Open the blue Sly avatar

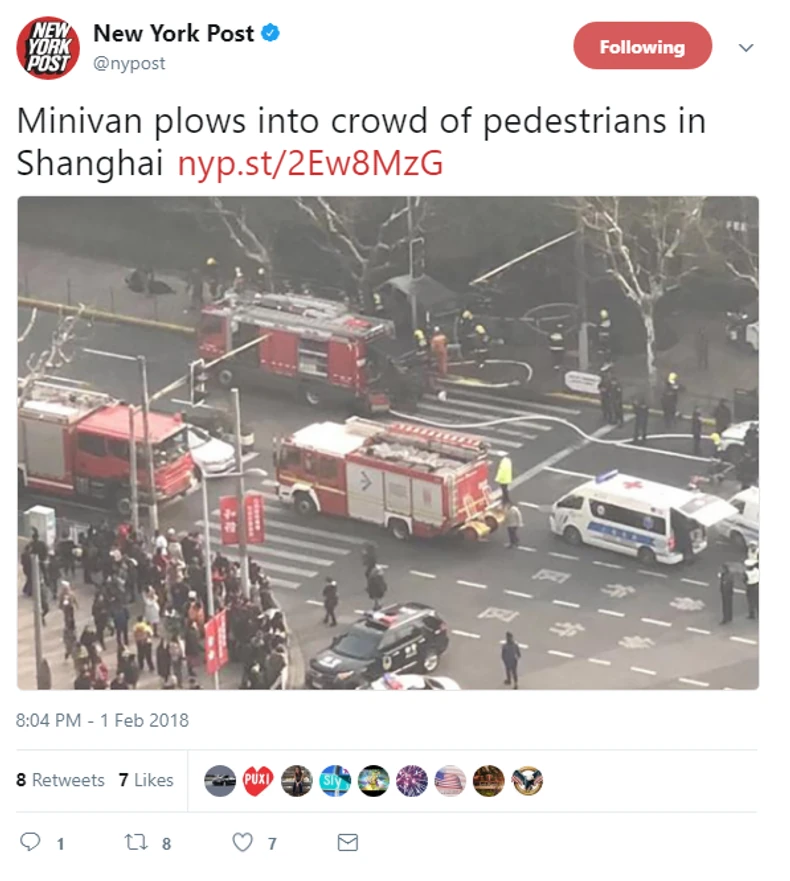[335, 780]
